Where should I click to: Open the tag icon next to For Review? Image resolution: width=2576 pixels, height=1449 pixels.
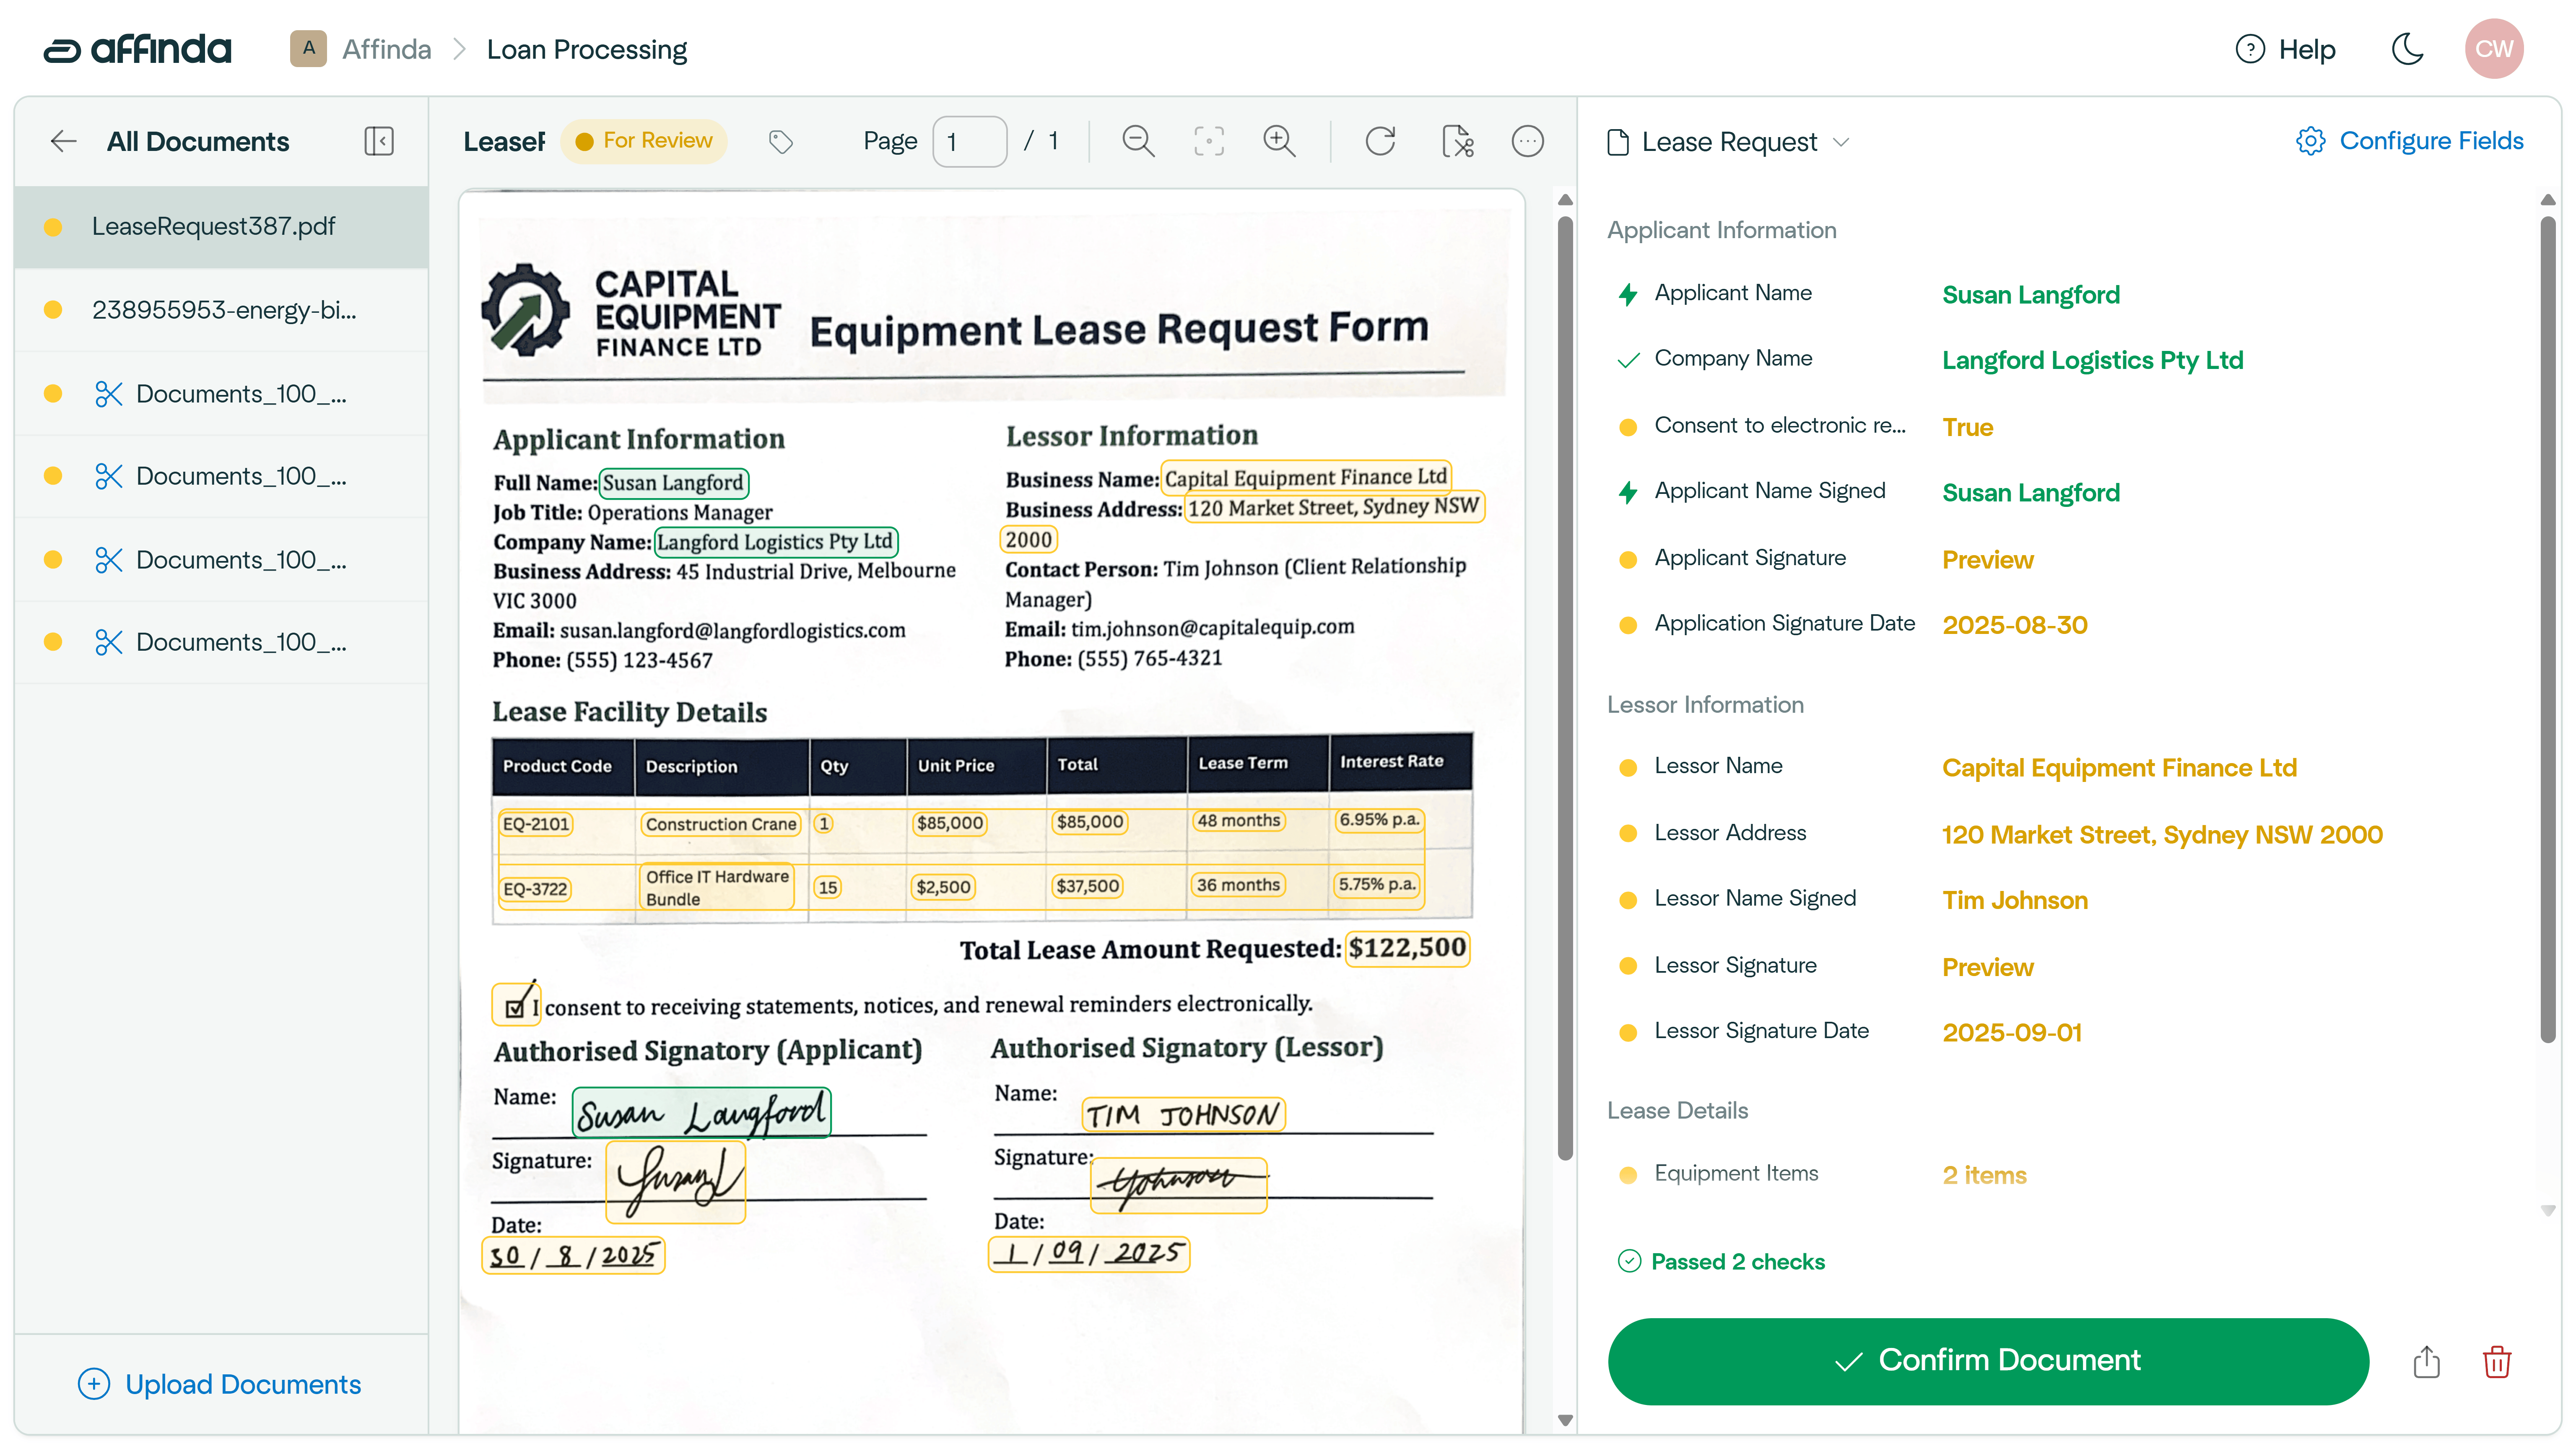tap(782, 141)
